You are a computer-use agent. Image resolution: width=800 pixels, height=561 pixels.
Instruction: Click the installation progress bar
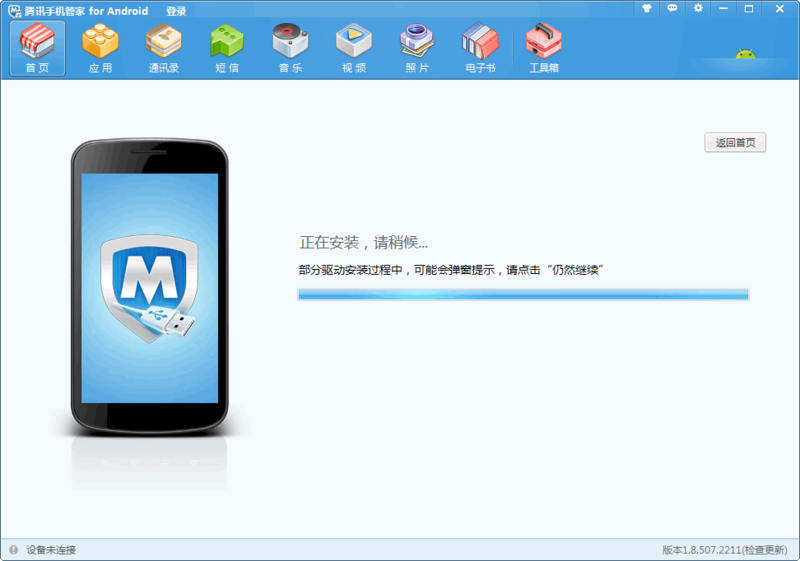click(x=523, y=294)
